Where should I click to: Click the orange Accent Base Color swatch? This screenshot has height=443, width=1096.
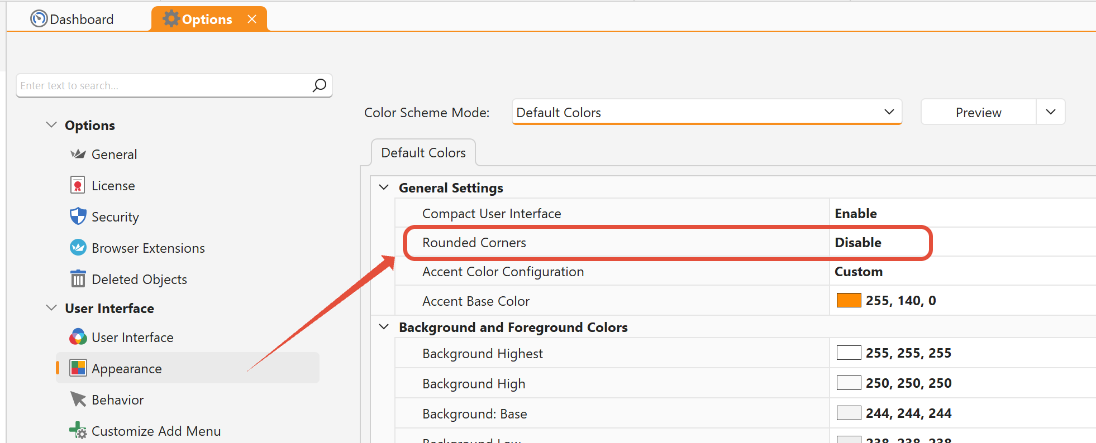849,301
